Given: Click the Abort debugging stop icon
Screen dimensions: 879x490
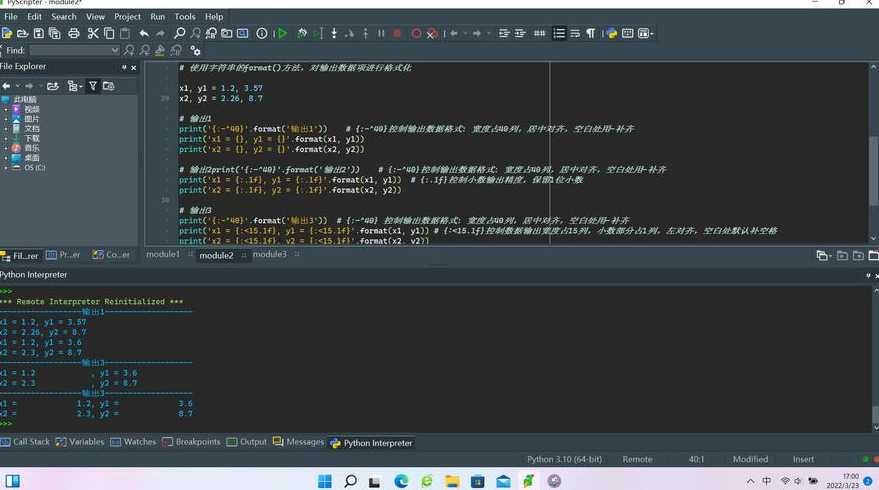Looking at the screenshot, I should (x=397, y=34).
